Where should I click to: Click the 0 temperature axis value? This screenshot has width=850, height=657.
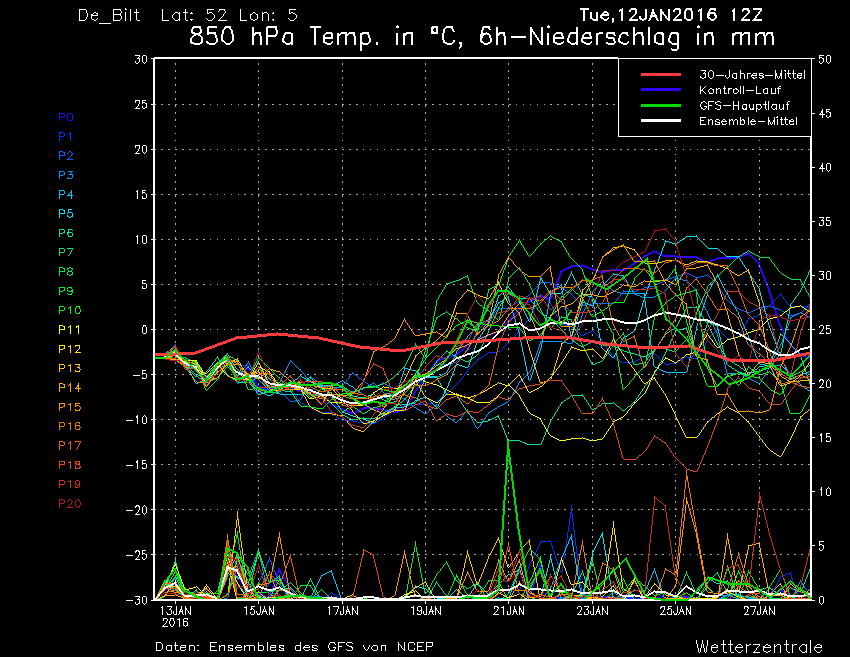(144, 330)
